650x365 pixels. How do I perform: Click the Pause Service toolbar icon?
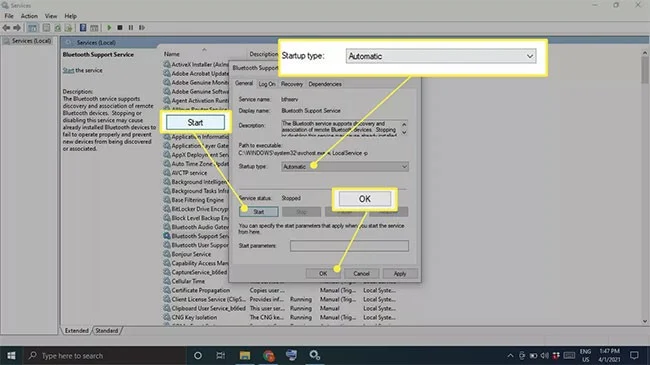click(131, 28)
